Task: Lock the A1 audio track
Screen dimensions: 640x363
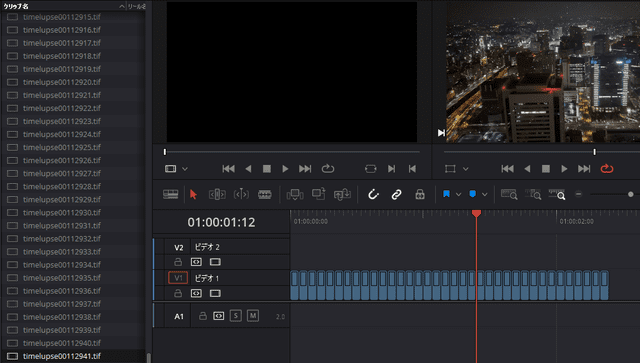Action: (x=202, y=316)
